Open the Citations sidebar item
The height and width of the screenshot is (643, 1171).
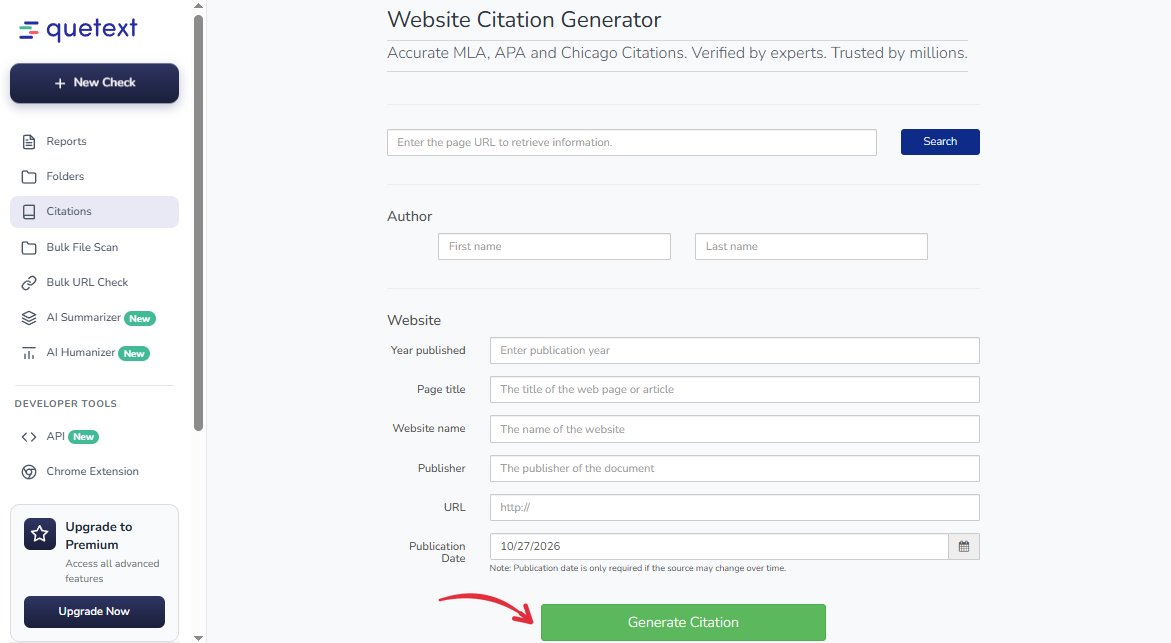[94, 212]
